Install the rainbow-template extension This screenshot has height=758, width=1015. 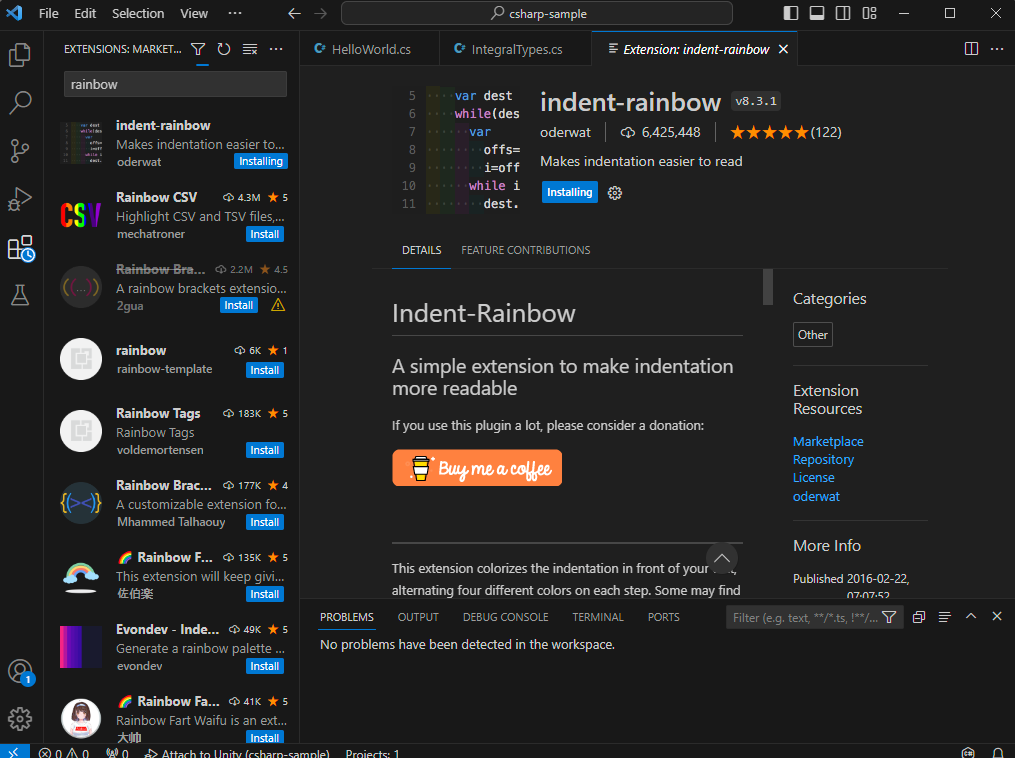coord(265,370)
